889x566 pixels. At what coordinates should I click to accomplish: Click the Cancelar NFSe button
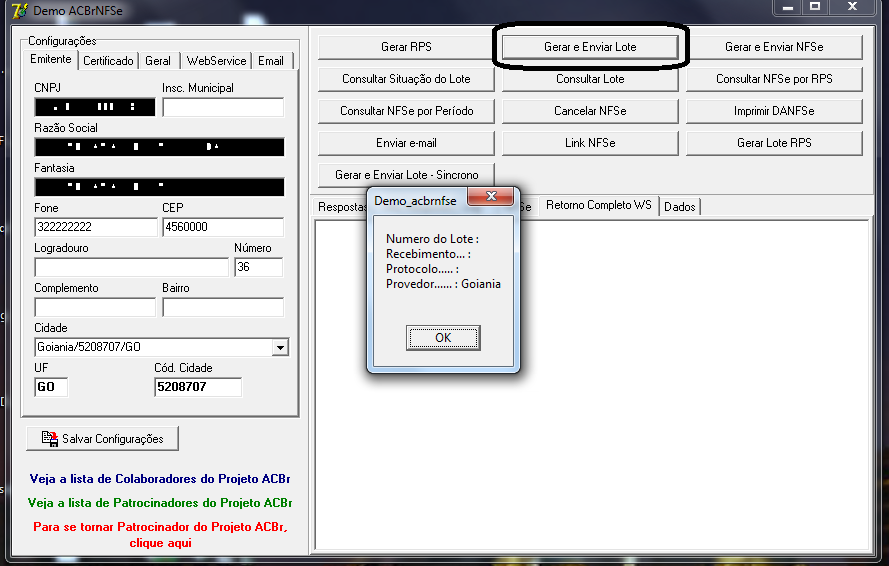[x=590, y=111]
